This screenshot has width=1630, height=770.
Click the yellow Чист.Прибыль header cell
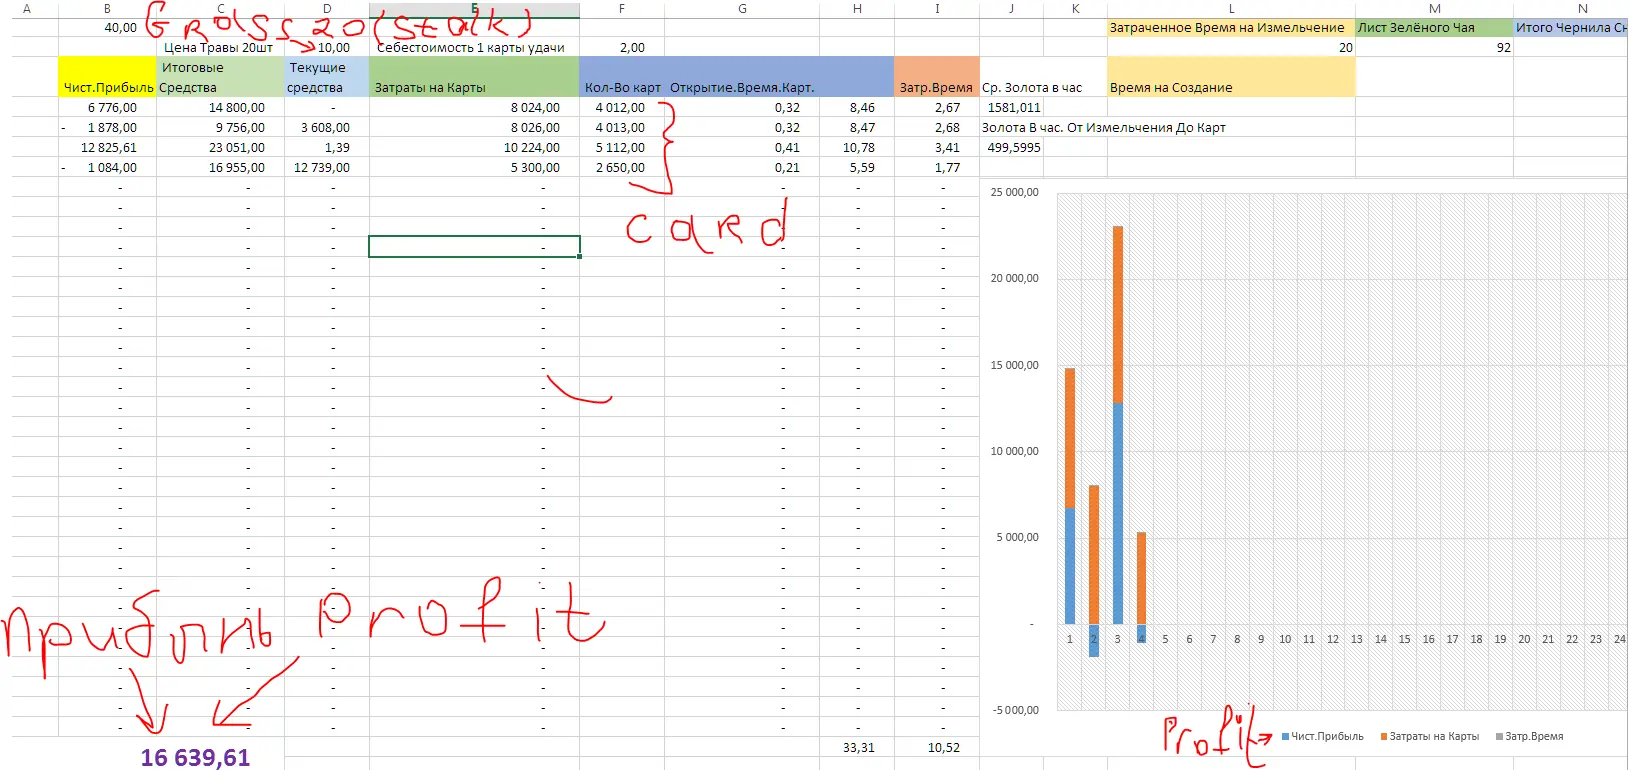[108, 78]
